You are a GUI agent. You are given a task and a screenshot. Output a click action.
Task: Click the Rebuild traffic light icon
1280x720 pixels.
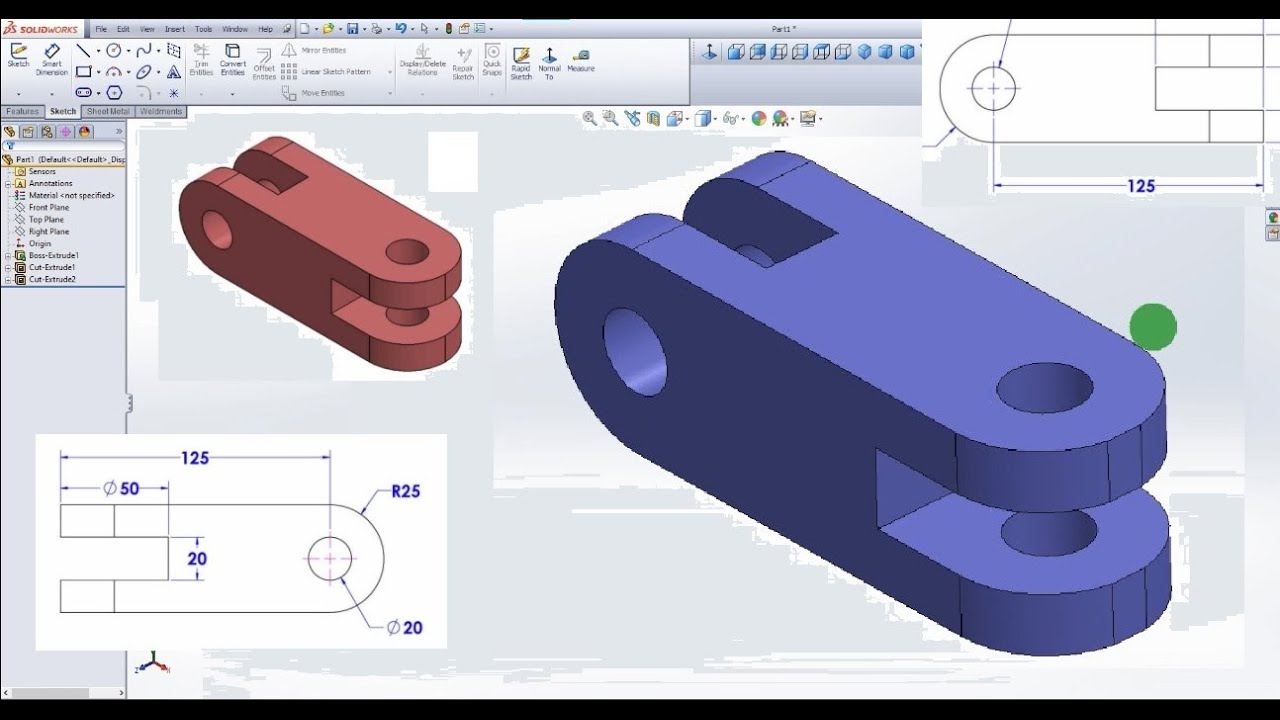448,29
